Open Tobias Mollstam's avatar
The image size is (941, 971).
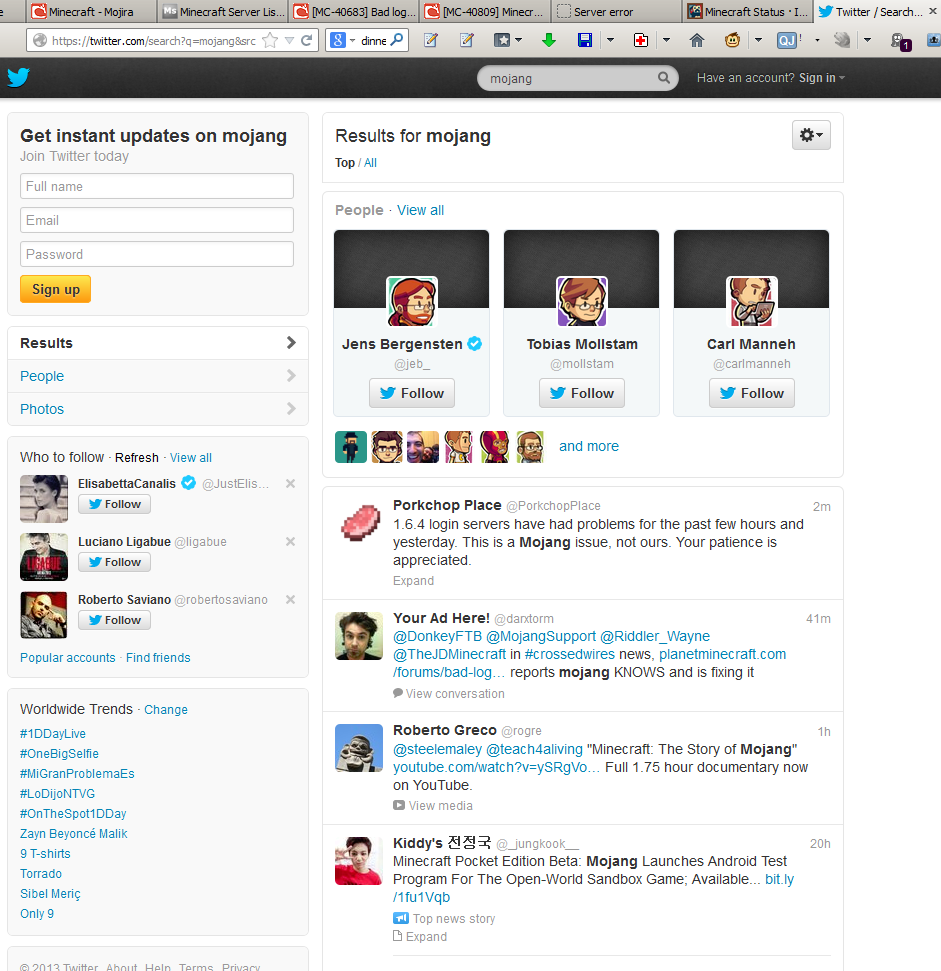(x=582, y=302)
